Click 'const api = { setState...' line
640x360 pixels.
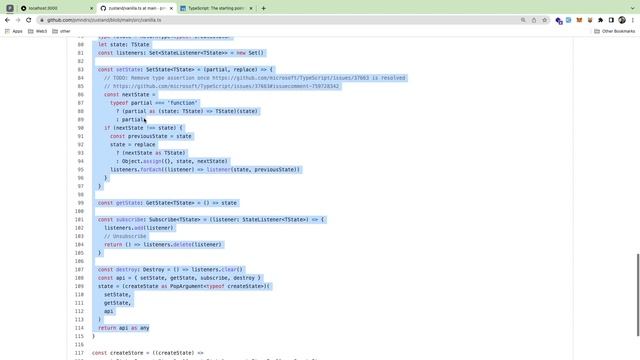click(179, 278)
